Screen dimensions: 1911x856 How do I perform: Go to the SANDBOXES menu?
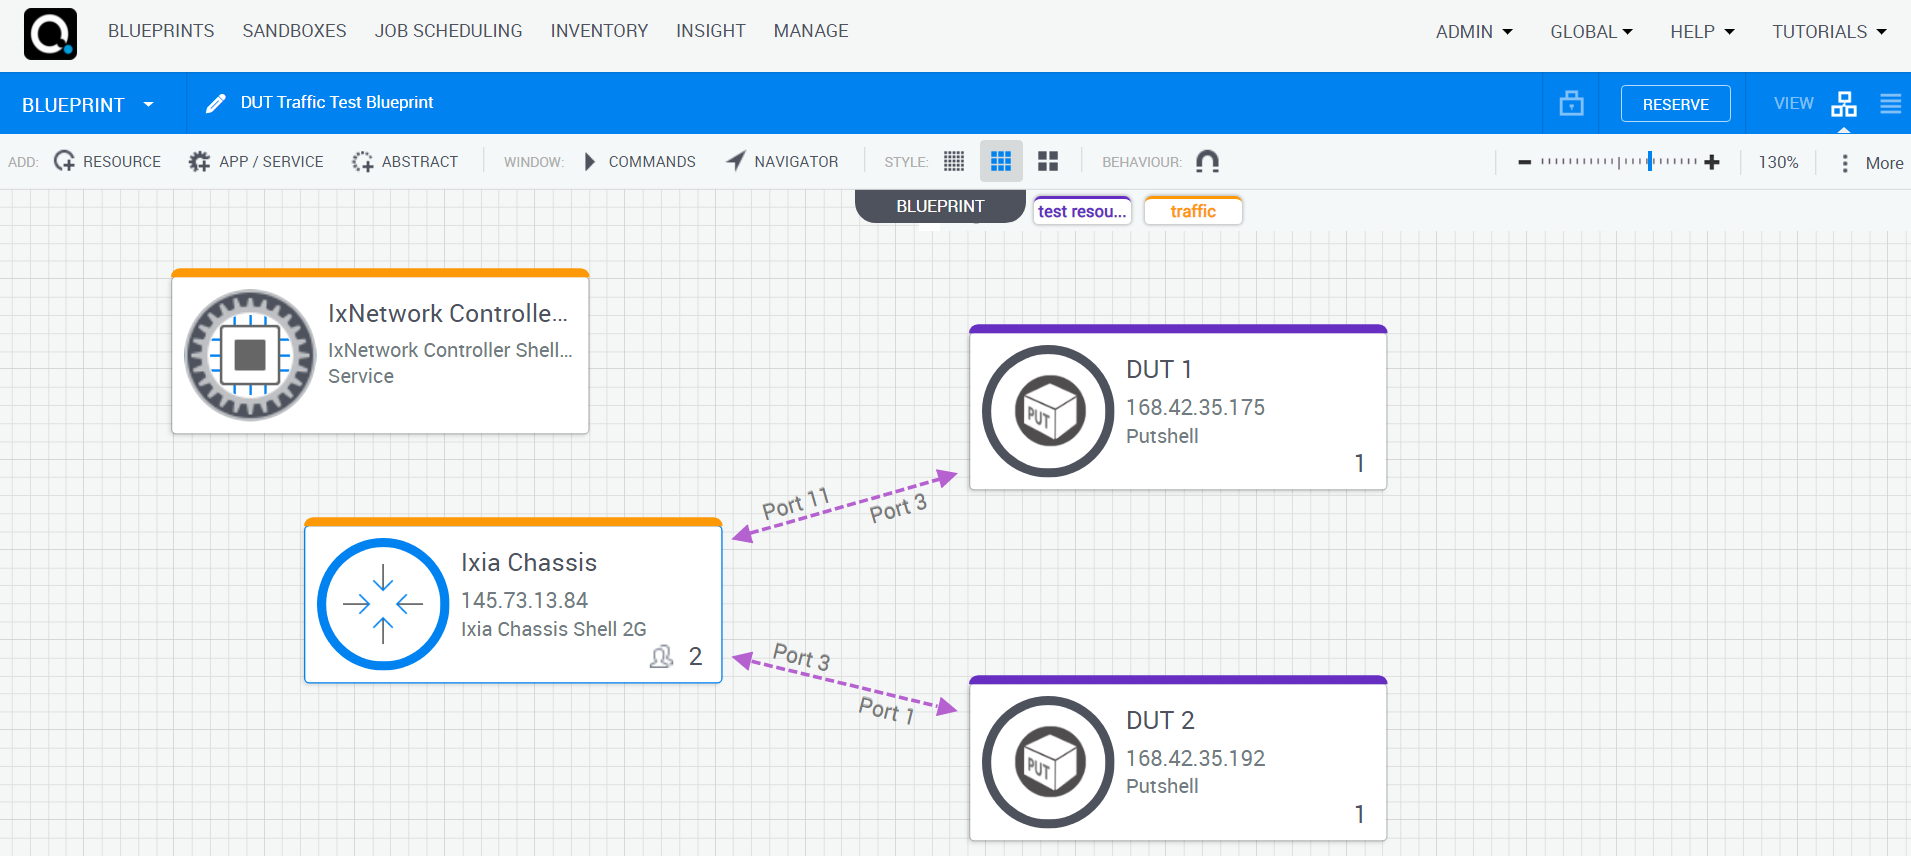(x=294, y=31)
